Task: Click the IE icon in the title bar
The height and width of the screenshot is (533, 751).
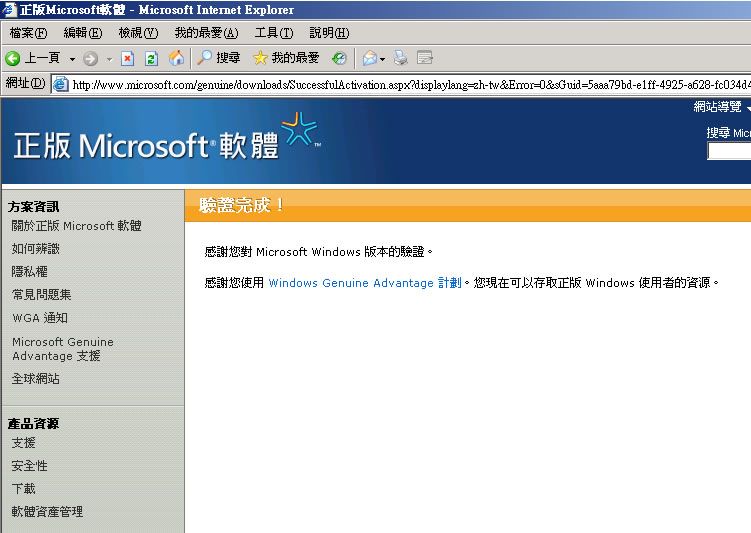Action: pos(10,9)
